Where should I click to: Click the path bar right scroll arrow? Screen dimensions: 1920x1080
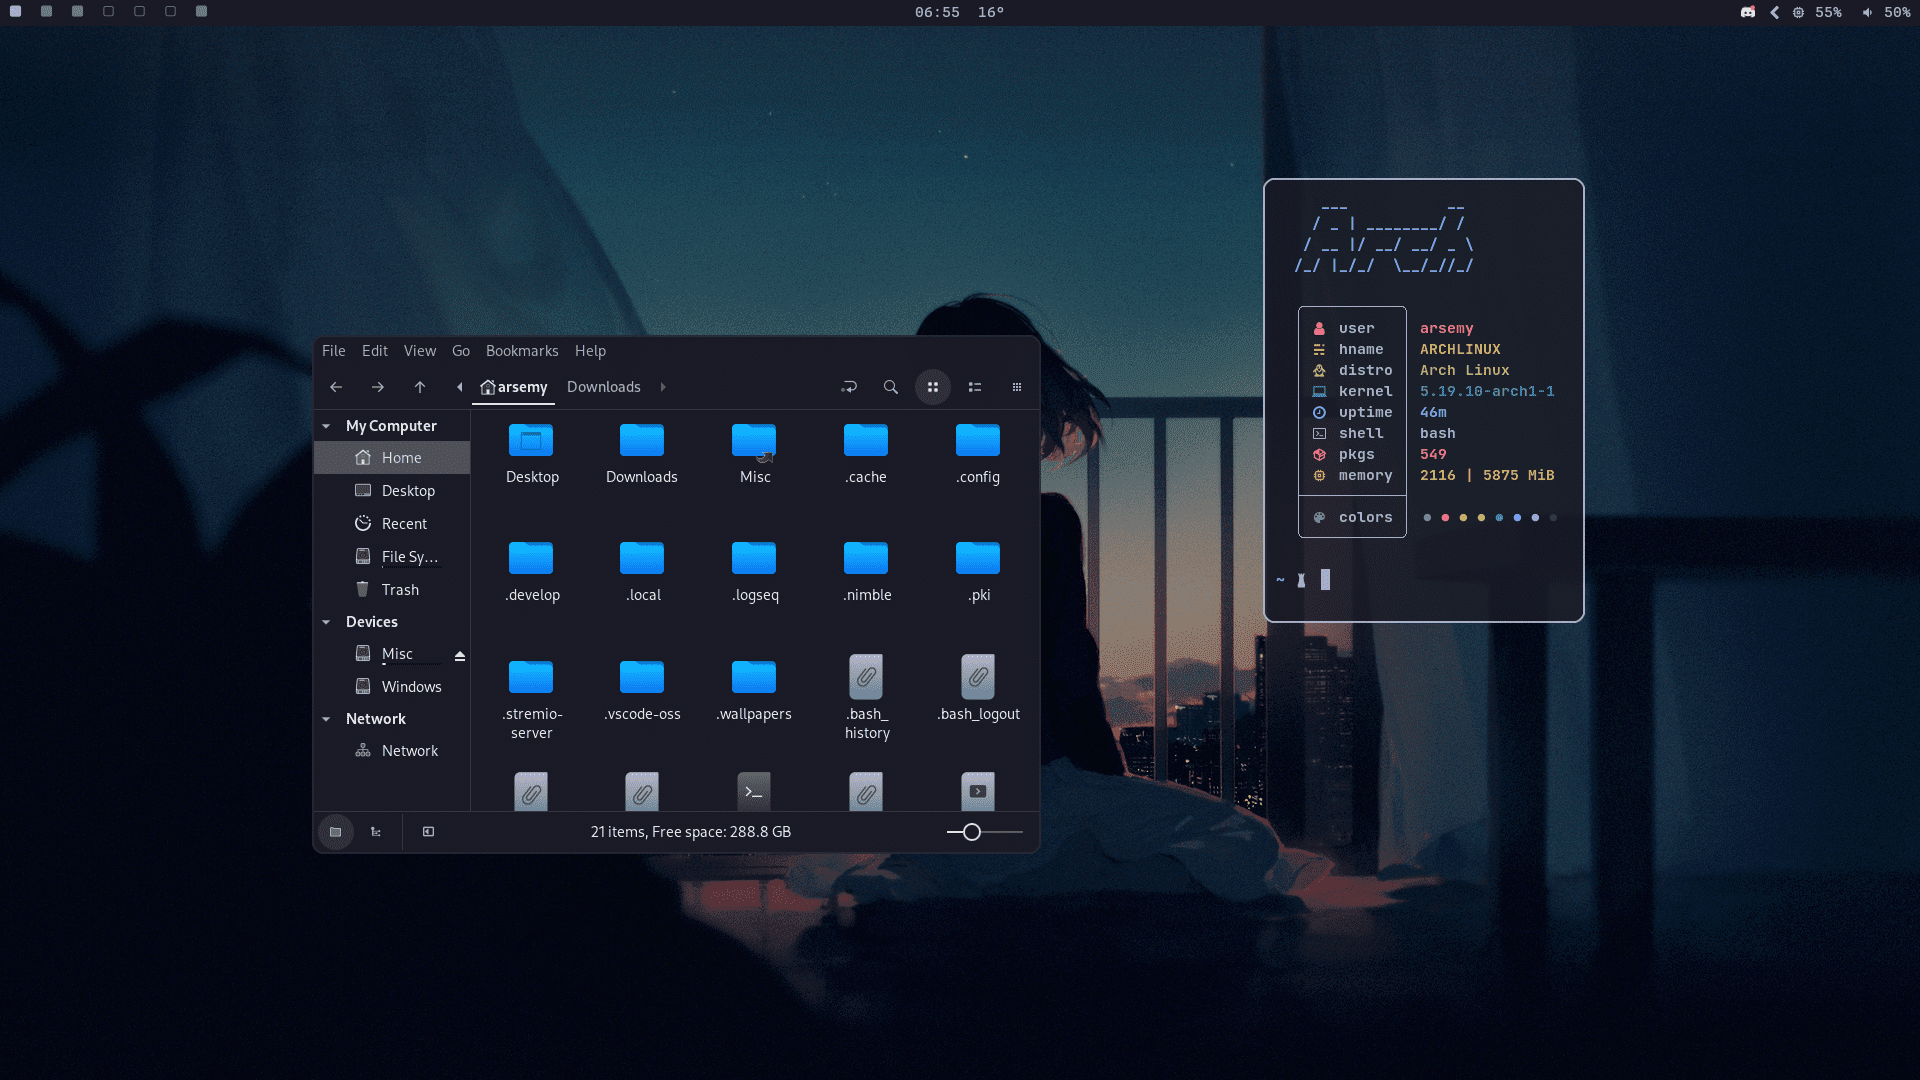click(x=663, y=387)
